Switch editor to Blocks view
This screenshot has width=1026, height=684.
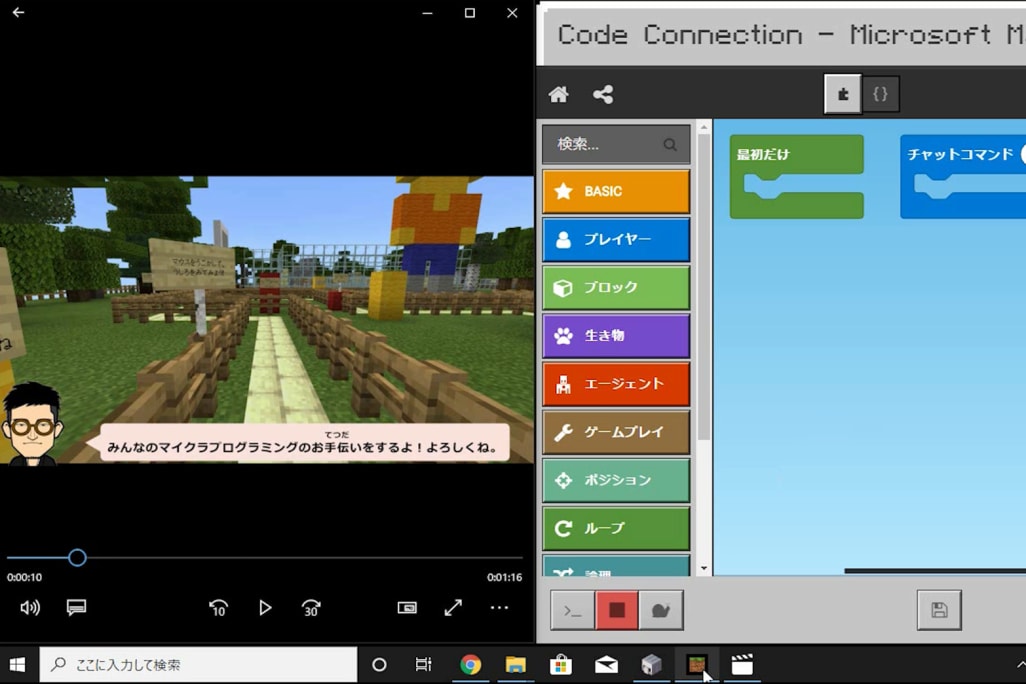(843, 94)
